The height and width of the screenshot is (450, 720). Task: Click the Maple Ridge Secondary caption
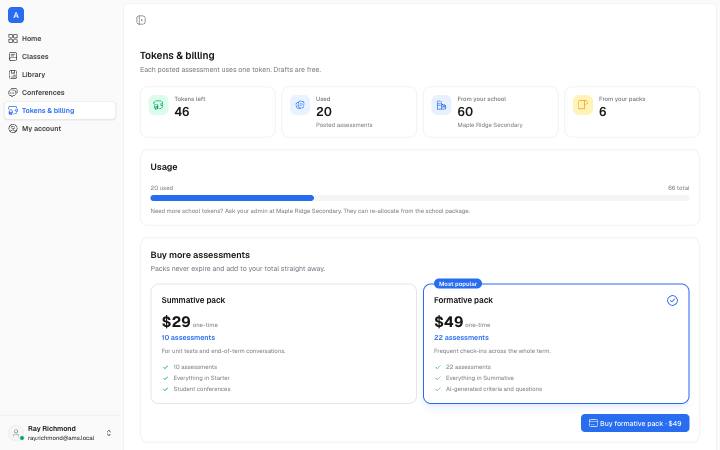(490, 125)
